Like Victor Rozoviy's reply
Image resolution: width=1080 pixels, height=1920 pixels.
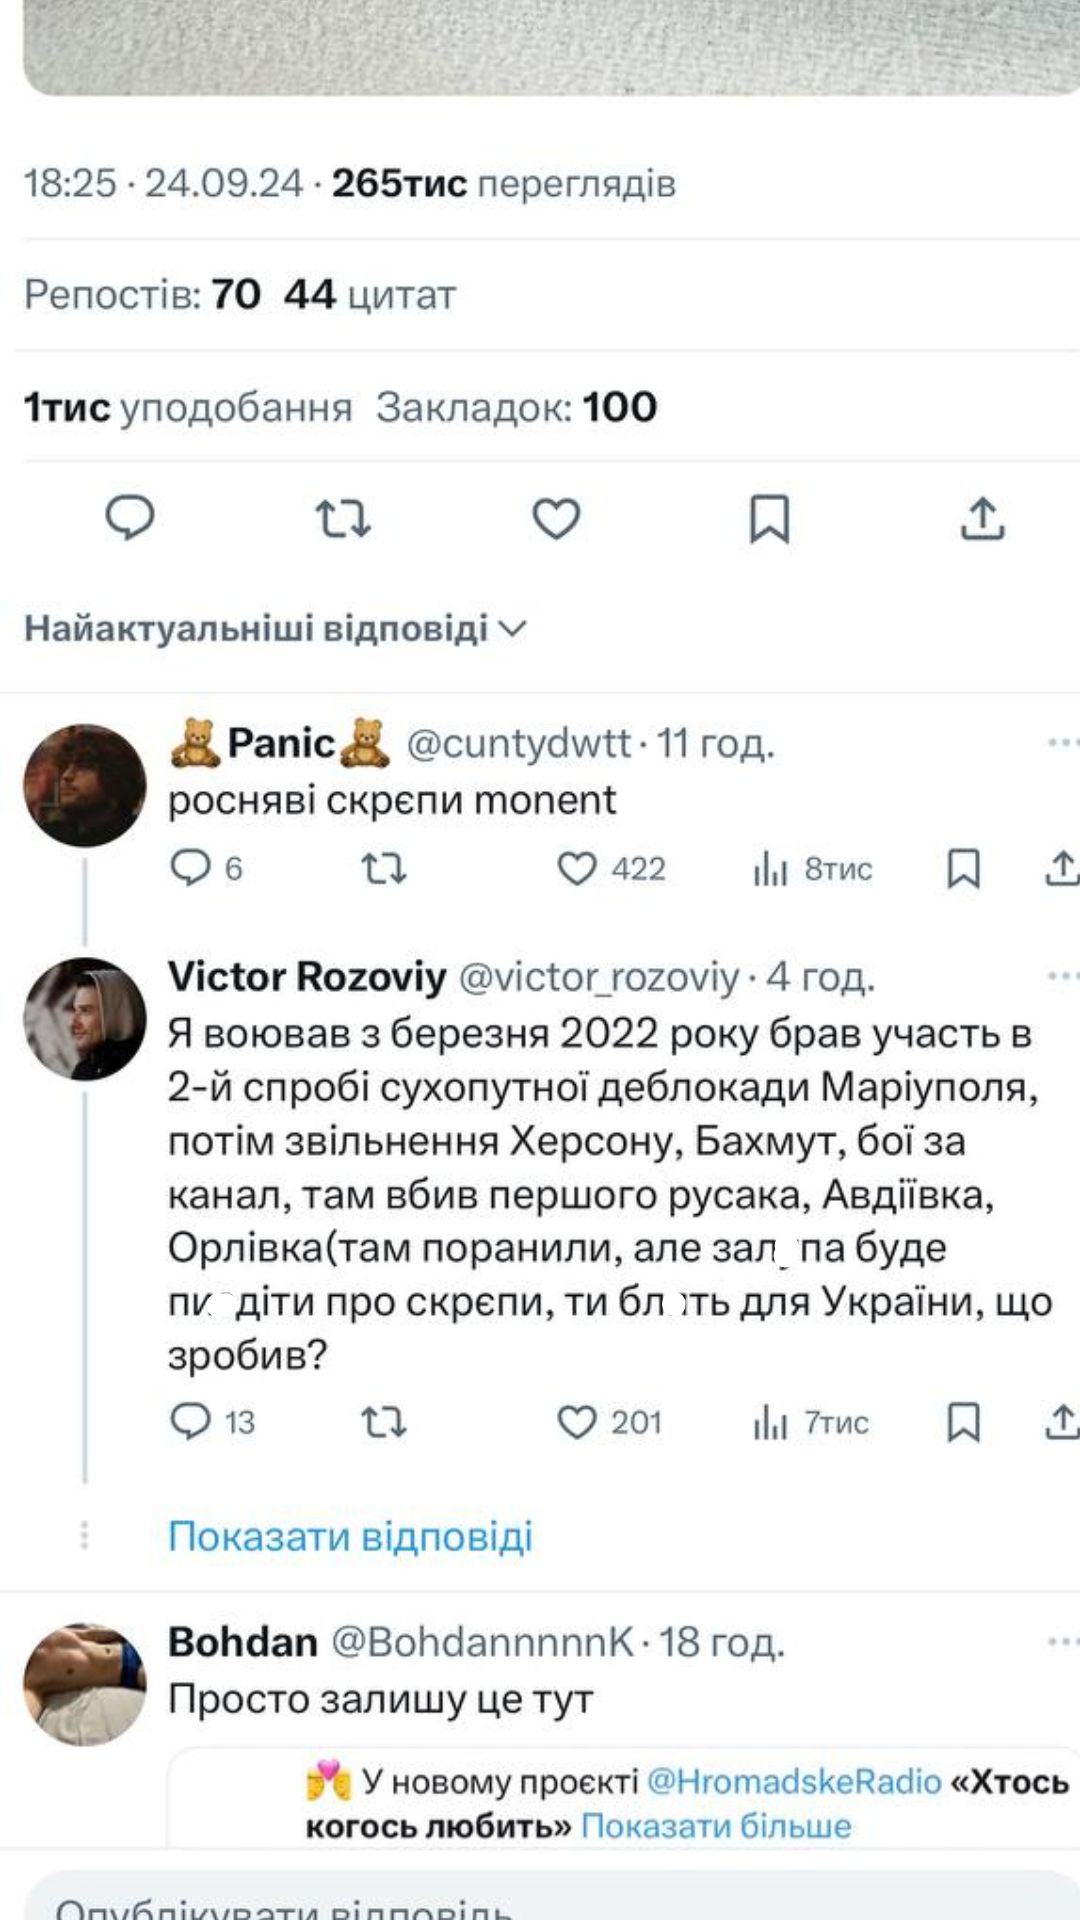click(575, 1420)
